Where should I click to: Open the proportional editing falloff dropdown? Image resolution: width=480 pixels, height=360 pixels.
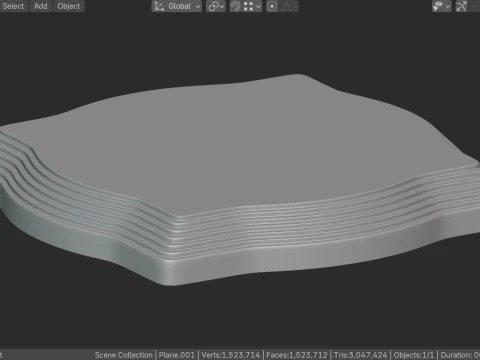point(289,6)
